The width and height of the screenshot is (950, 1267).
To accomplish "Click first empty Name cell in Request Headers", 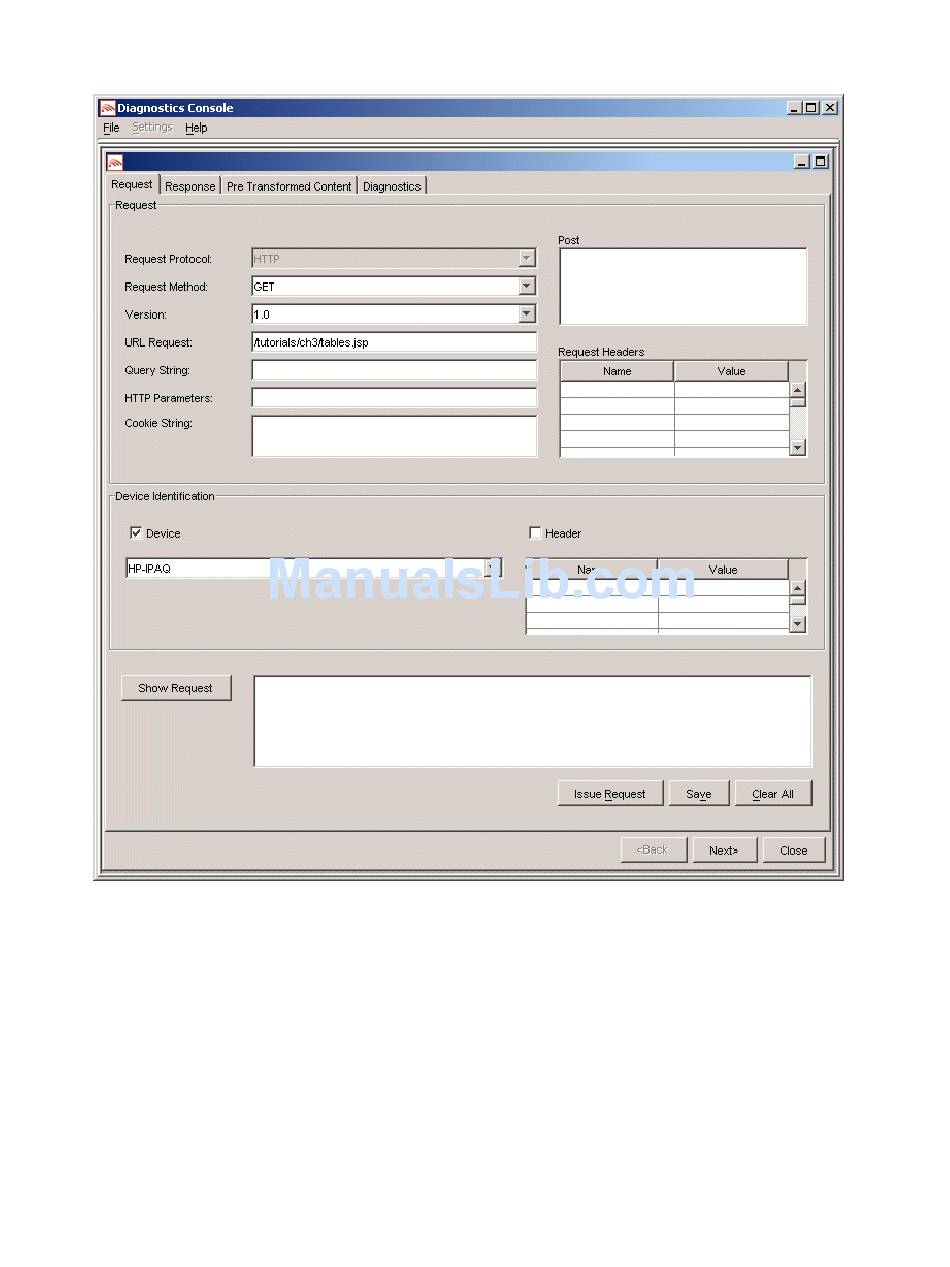I will click(x=617, y=390).
